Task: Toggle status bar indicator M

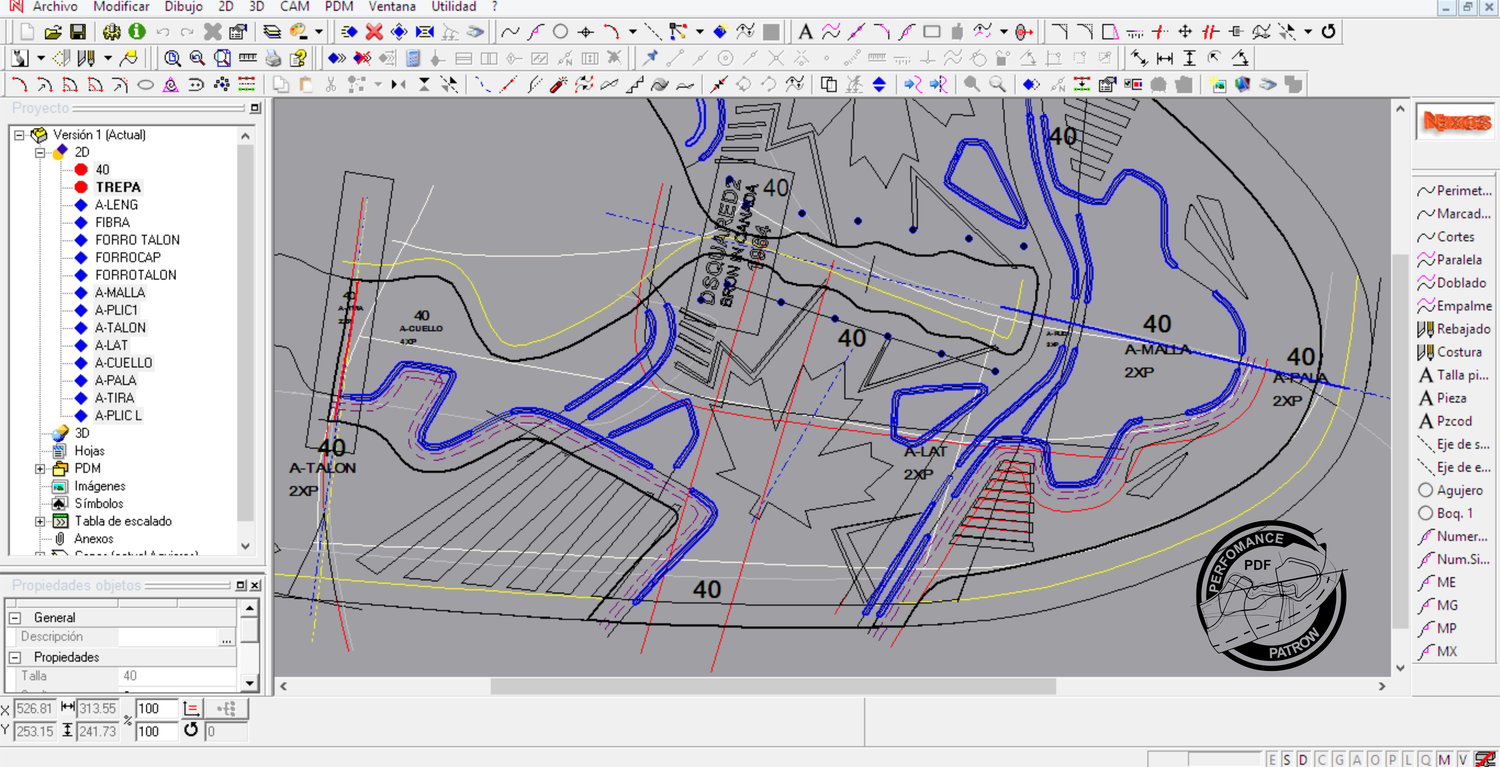Action: coord(1443,759)
